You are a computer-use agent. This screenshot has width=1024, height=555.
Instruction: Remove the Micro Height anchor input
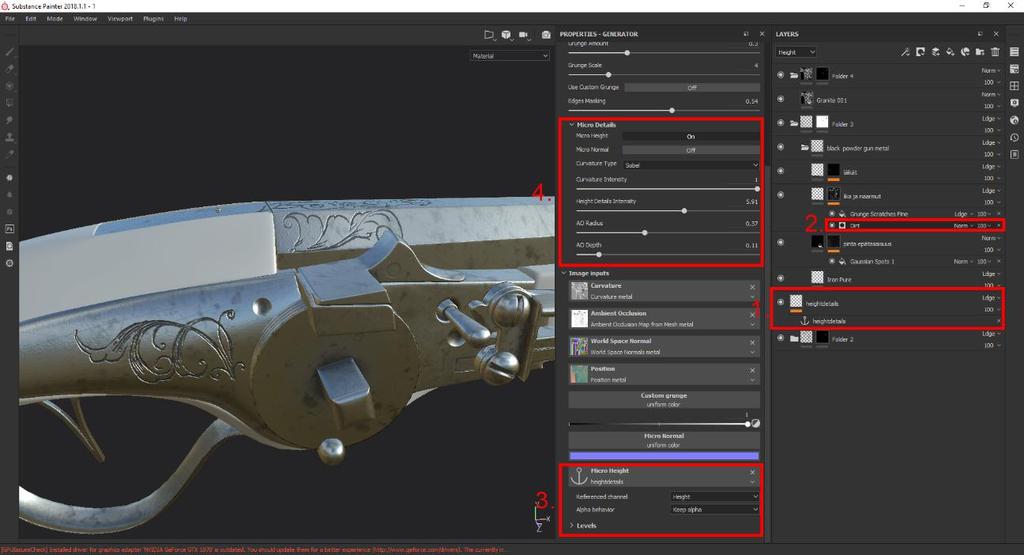(752, 472)
